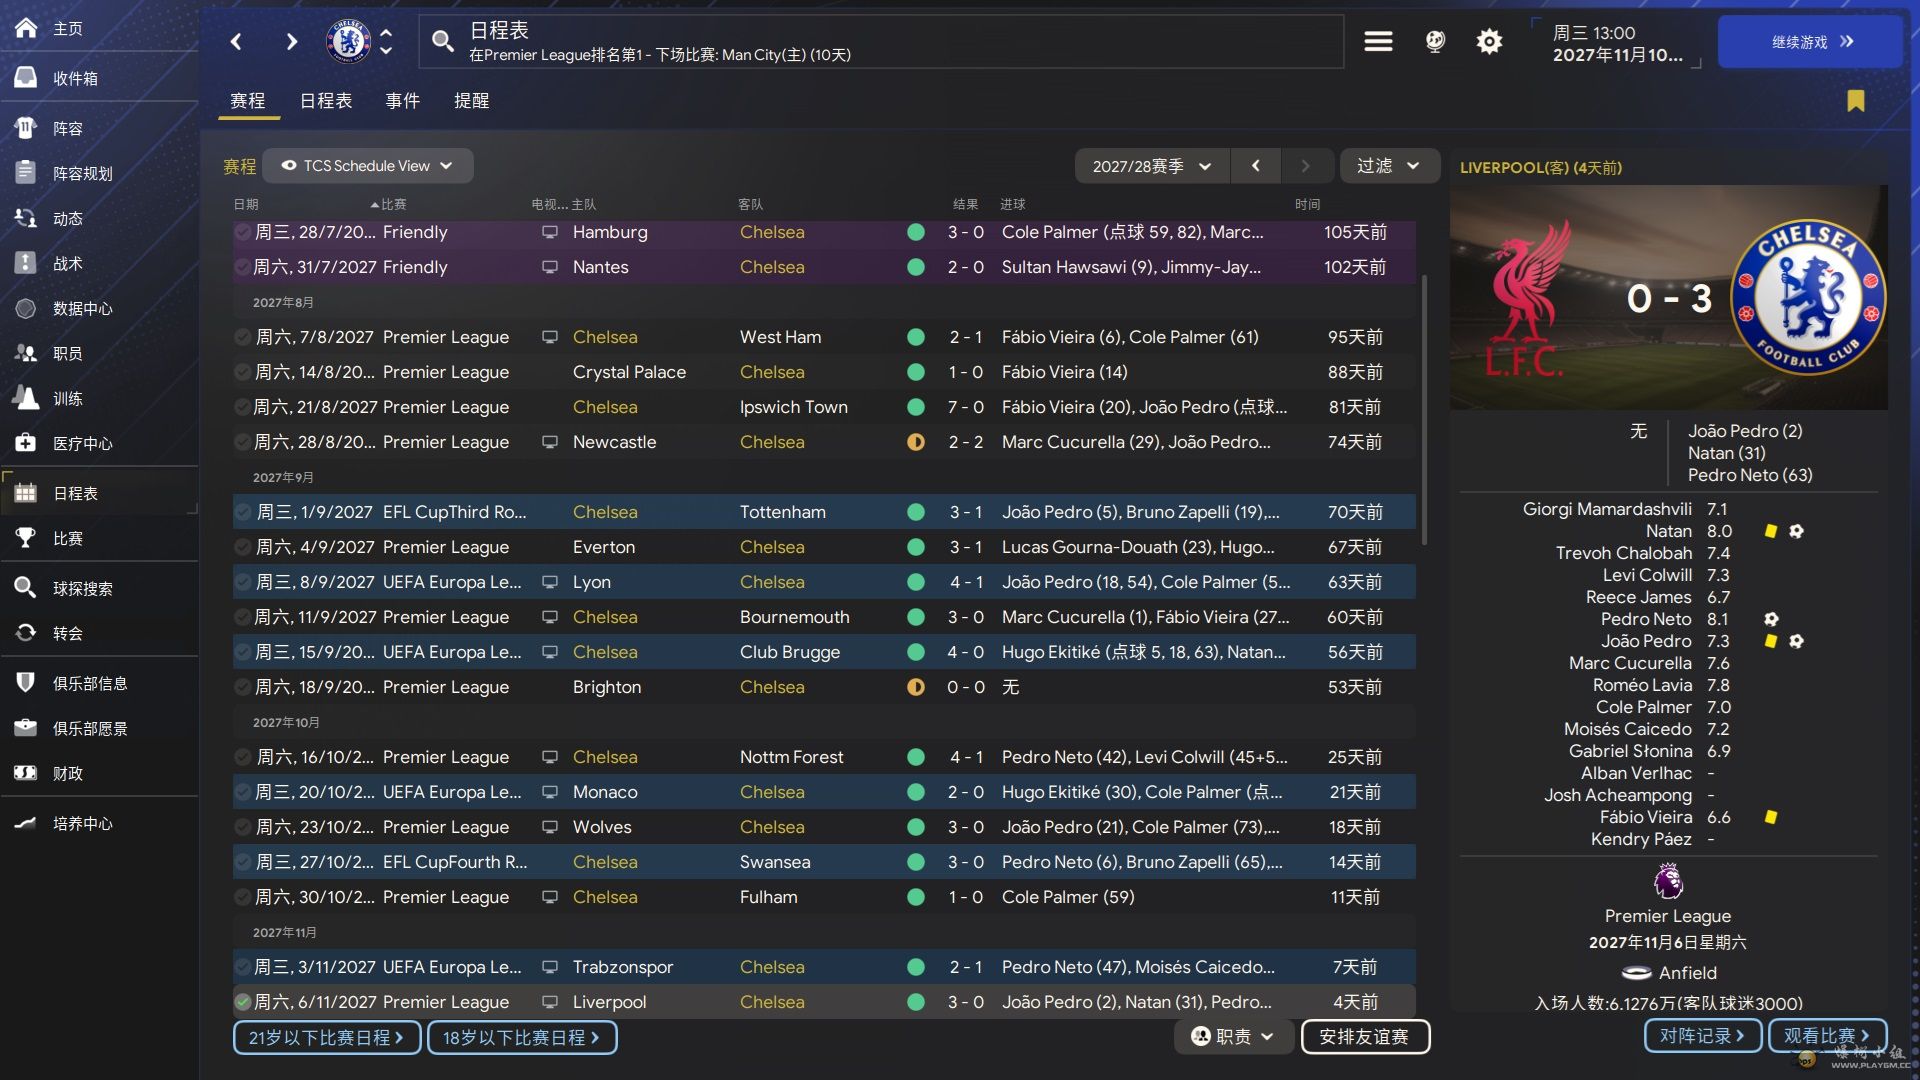Open the 过滤 filter dropdown

[x=1388, y=166]
